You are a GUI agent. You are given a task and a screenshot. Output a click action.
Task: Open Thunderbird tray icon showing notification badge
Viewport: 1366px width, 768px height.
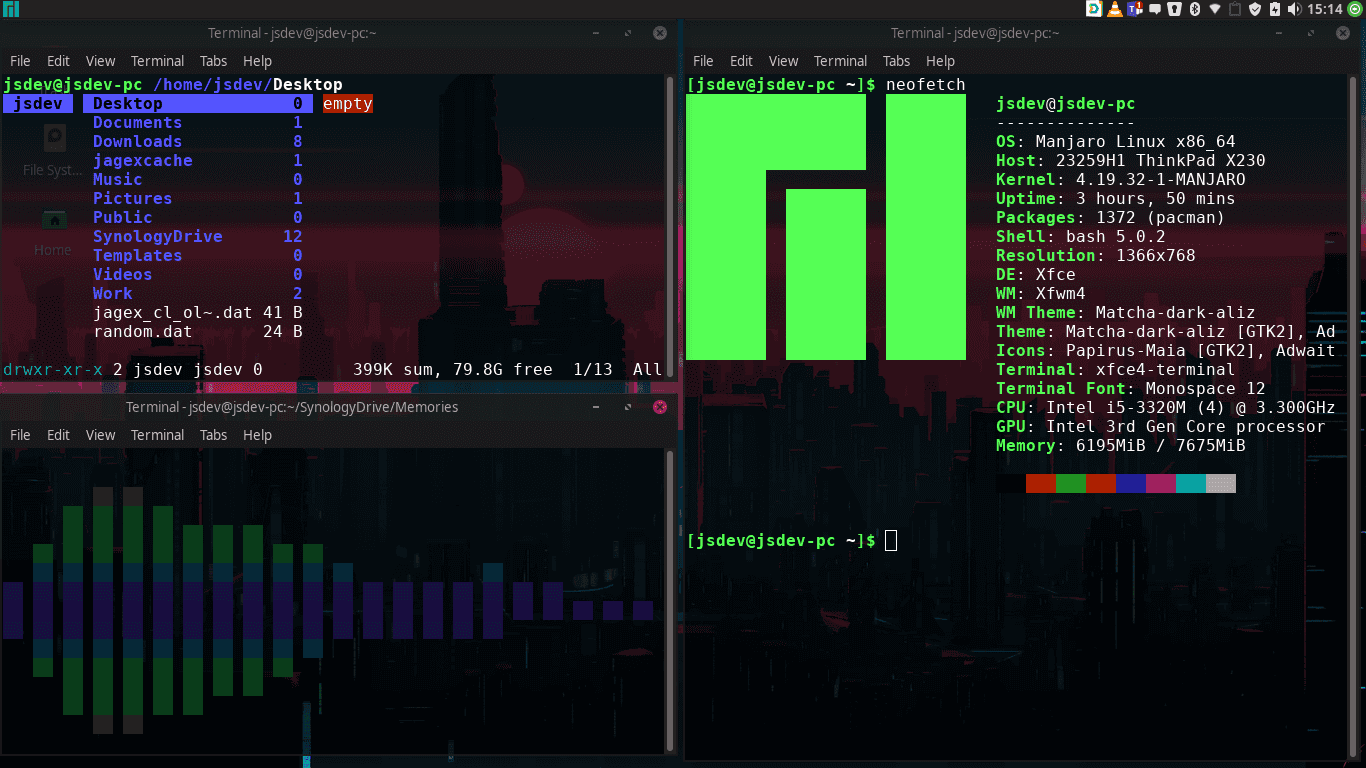coord(1132,9)
